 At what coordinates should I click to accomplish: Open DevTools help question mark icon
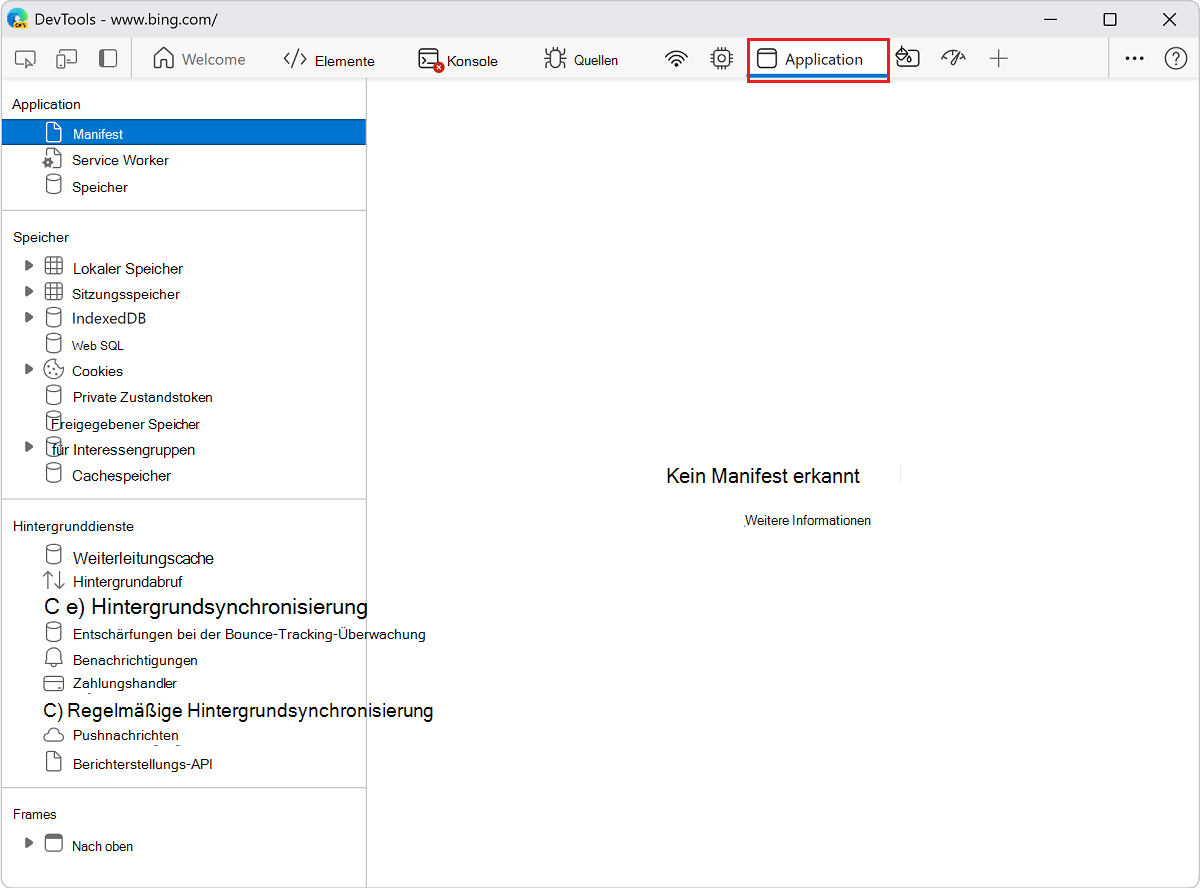1176,59
